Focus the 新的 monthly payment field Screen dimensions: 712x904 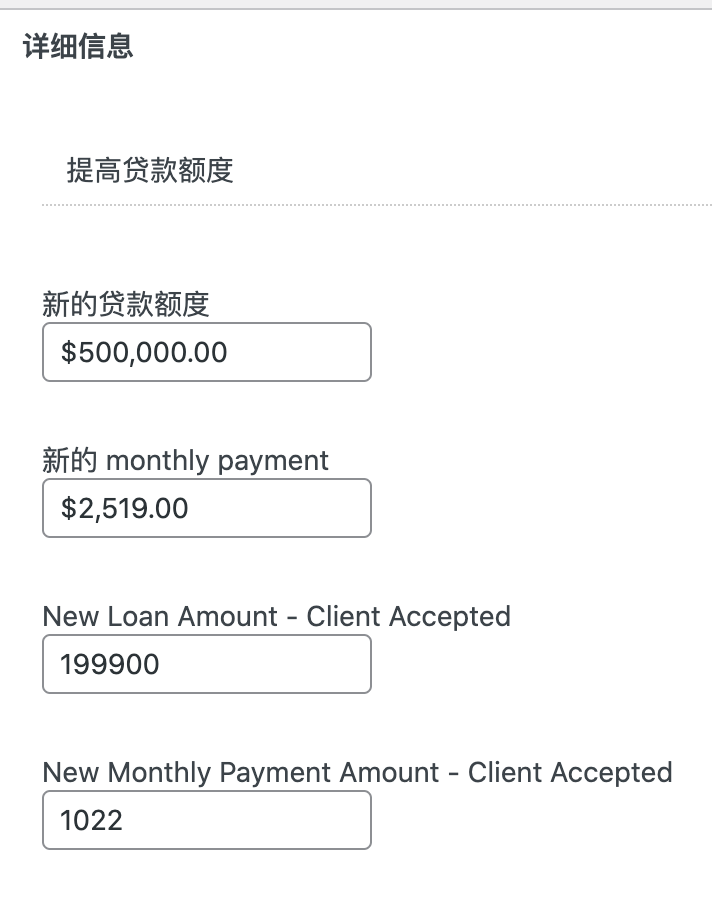pos(206,508)
